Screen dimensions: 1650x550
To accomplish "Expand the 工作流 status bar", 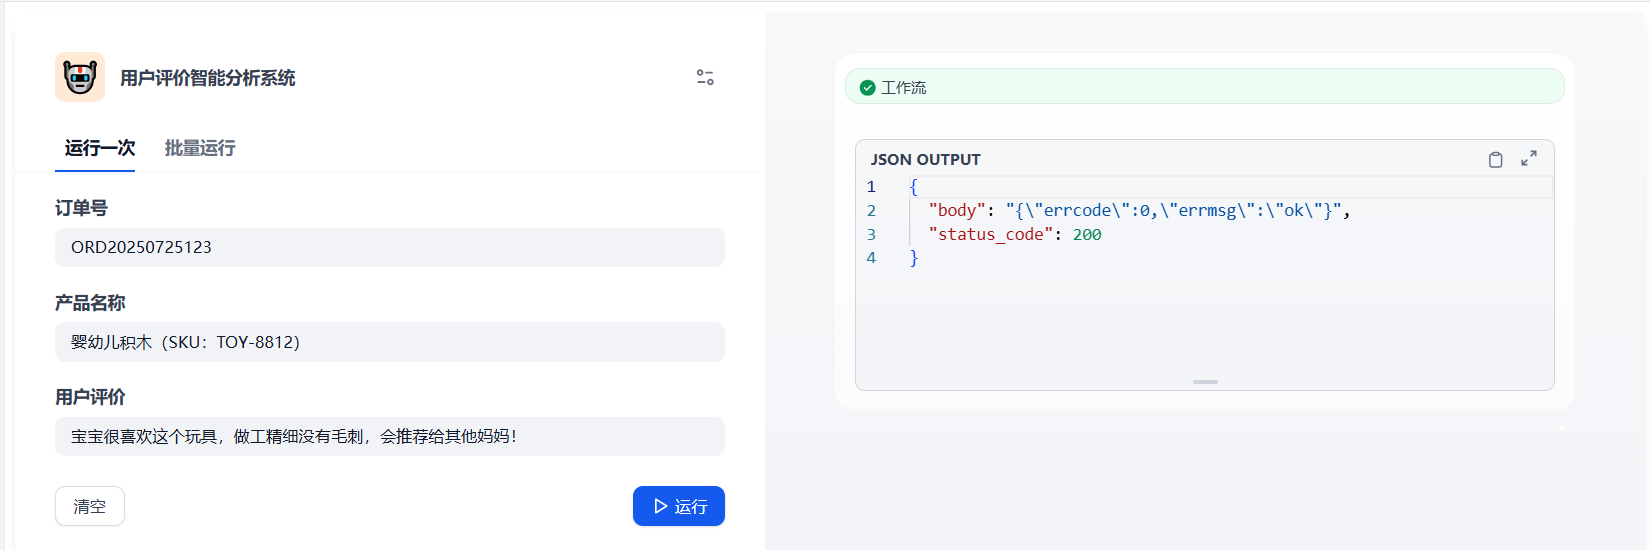I will [1205, 87].
